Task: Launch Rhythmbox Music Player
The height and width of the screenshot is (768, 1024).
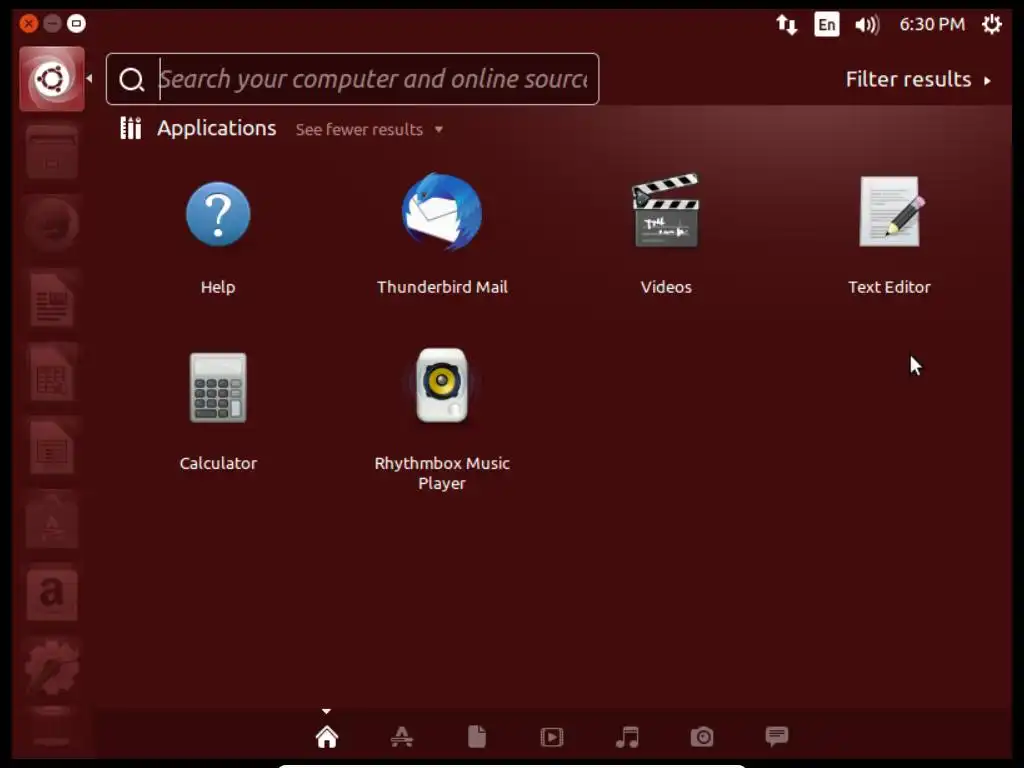Action: (442, 385)
